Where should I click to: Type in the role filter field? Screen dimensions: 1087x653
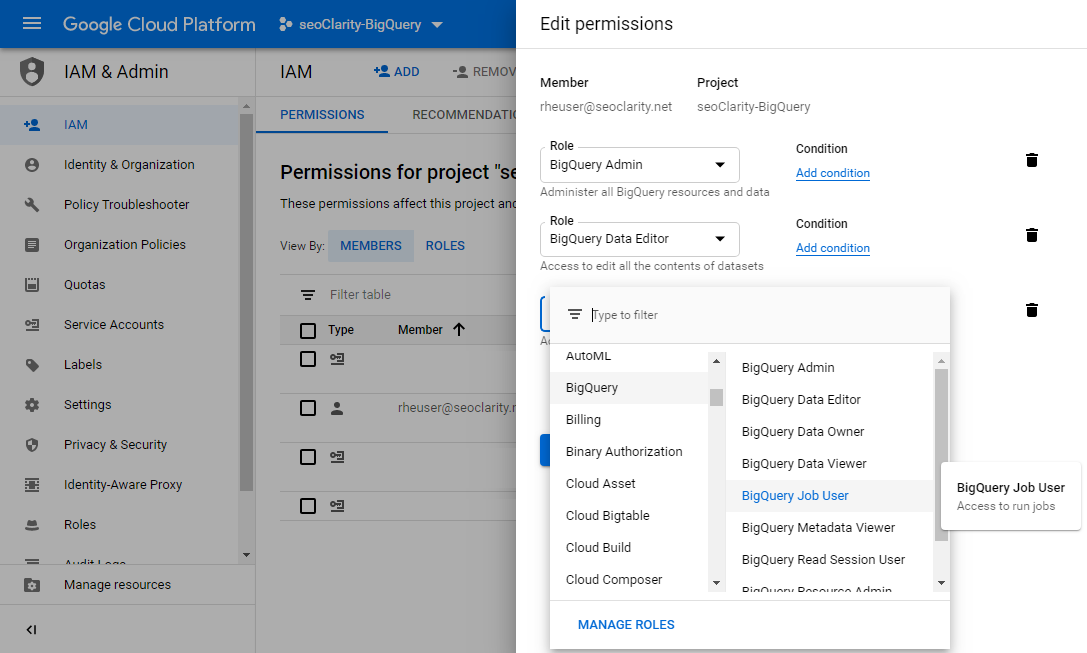pos(760,315)
